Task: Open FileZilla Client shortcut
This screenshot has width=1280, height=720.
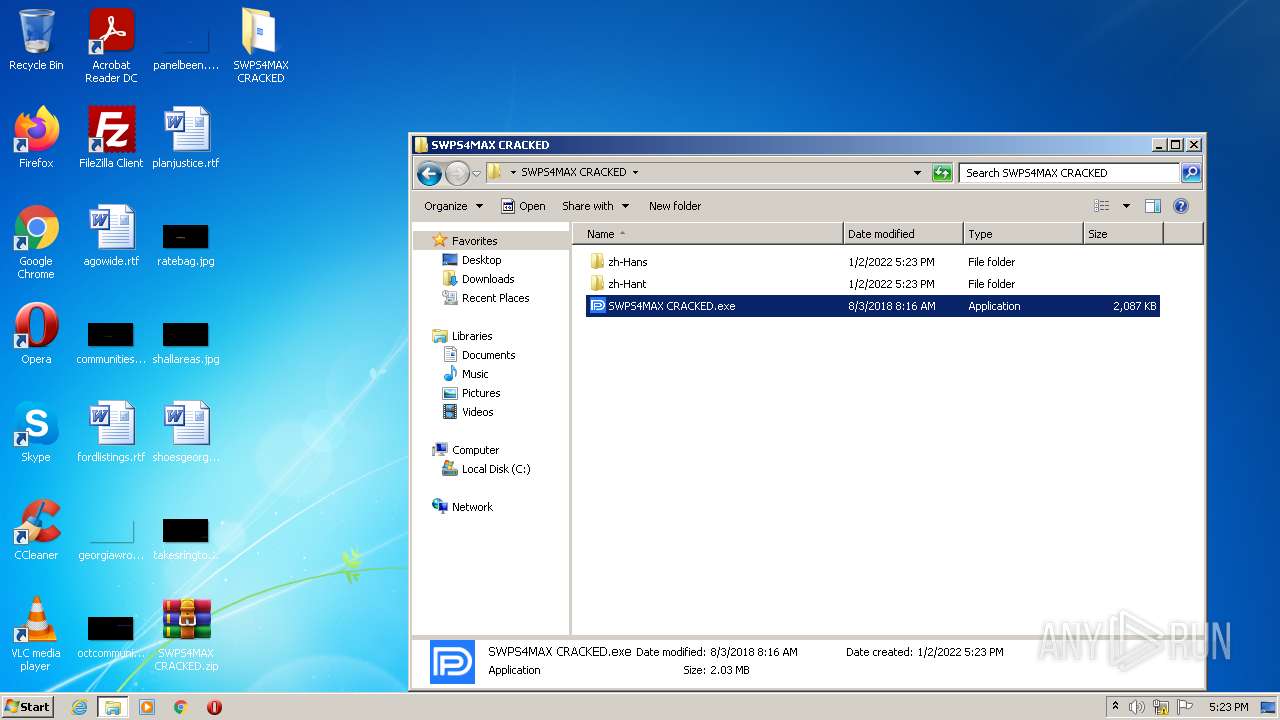Action: [x=111, y=137]
